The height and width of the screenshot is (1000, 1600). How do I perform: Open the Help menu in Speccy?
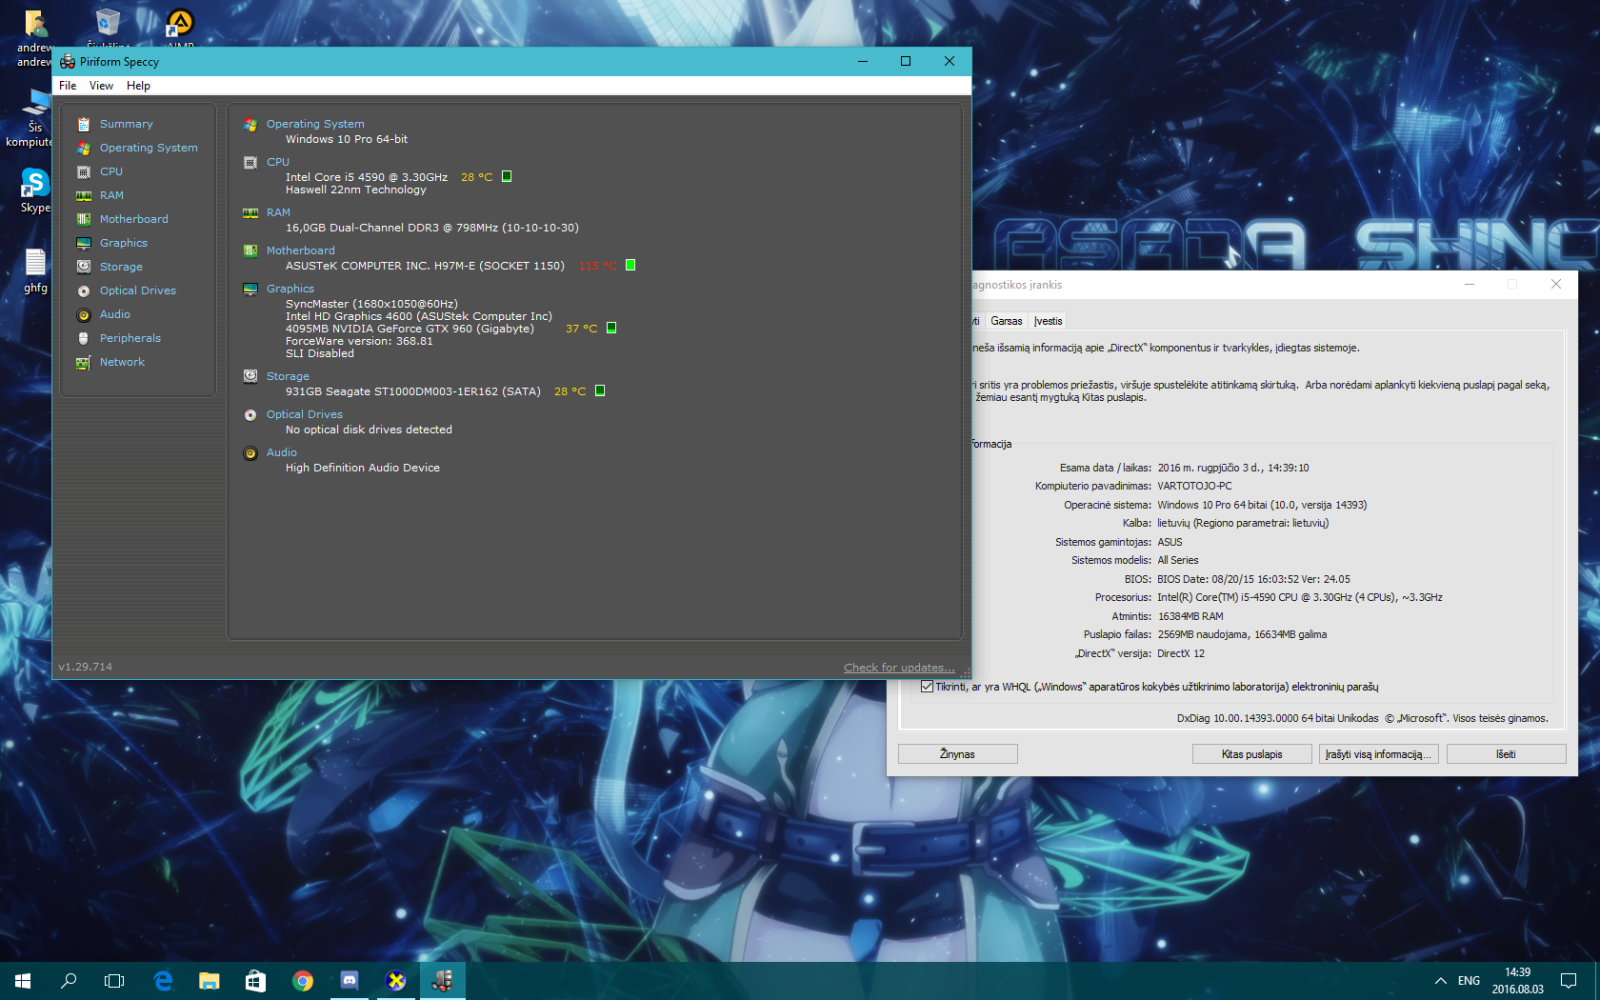[138, 86]
